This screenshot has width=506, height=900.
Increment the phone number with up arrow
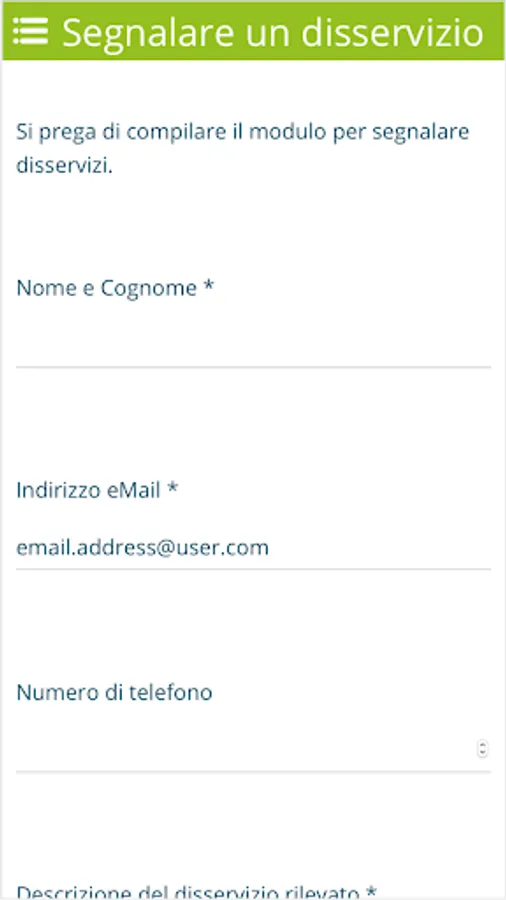[x=482, y=745]
